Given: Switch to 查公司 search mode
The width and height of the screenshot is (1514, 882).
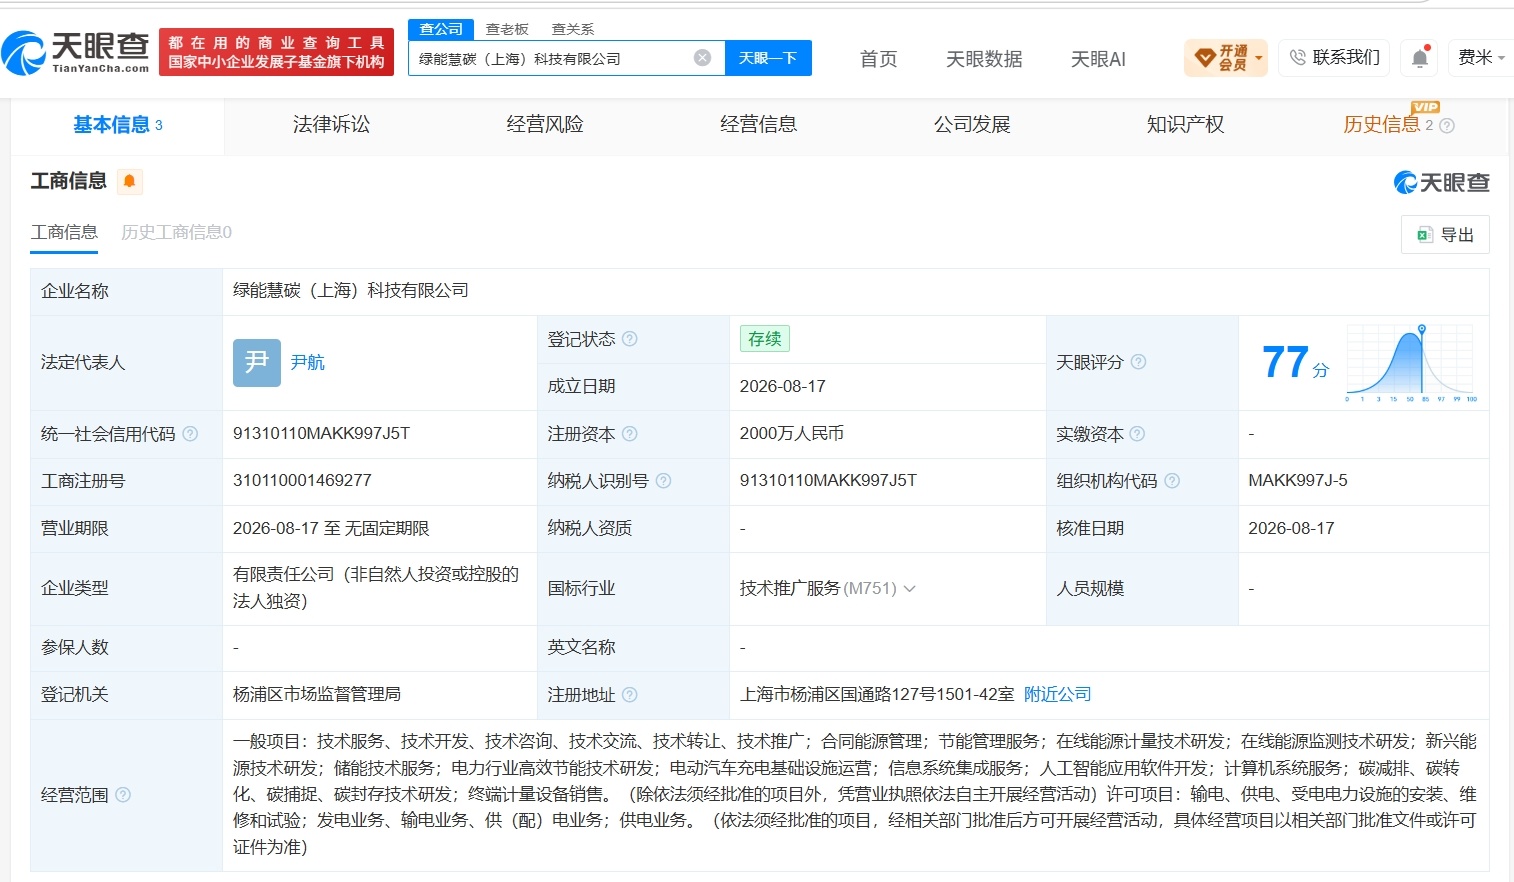Looking at the screenshot, I should pyautogui.click(x=441, y=29).
